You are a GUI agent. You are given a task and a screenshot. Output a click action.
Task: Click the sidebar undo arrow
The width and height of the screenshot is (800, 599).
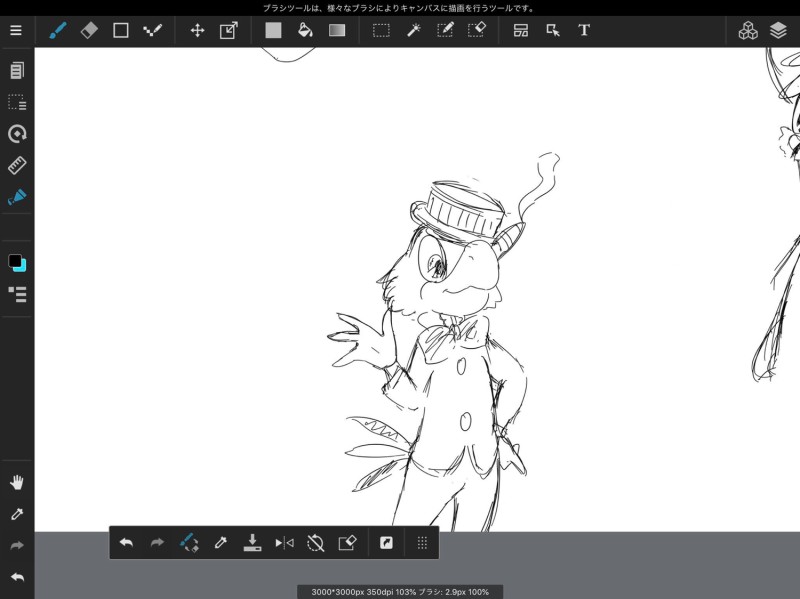17,578
